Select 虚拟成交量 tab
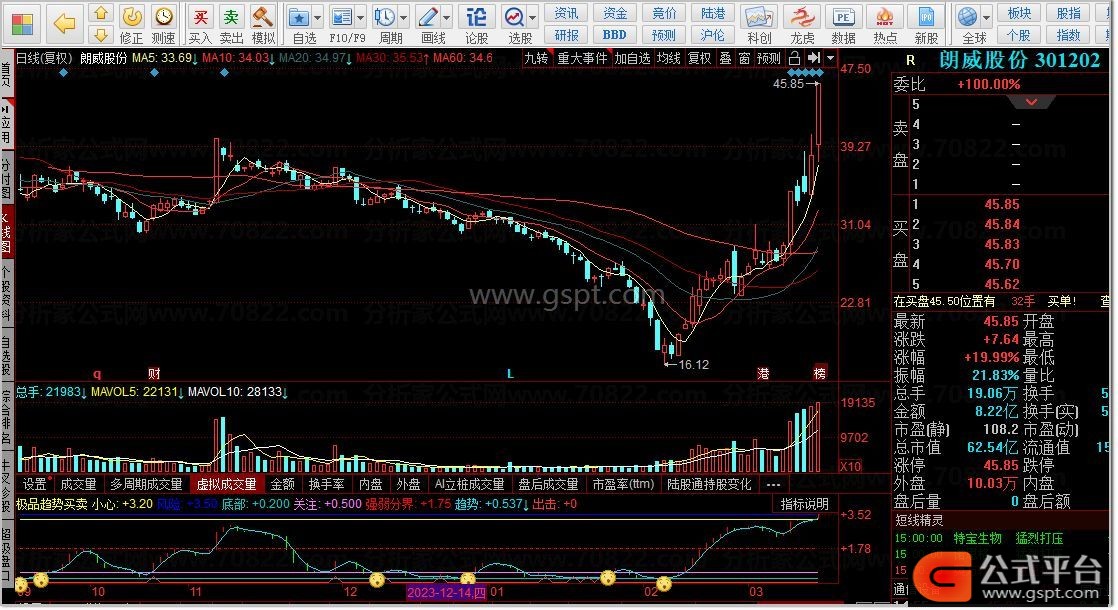The height and width of the screenshot is (610, 1118). 227,485
